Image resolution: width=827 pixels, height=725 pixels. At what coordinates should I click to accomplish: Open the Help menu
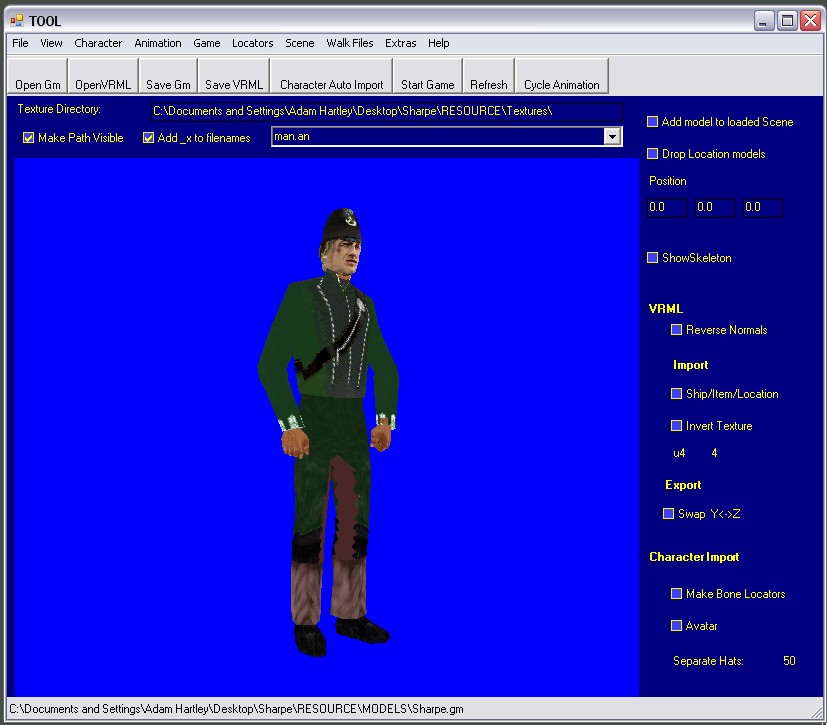(x=438, y=43)
